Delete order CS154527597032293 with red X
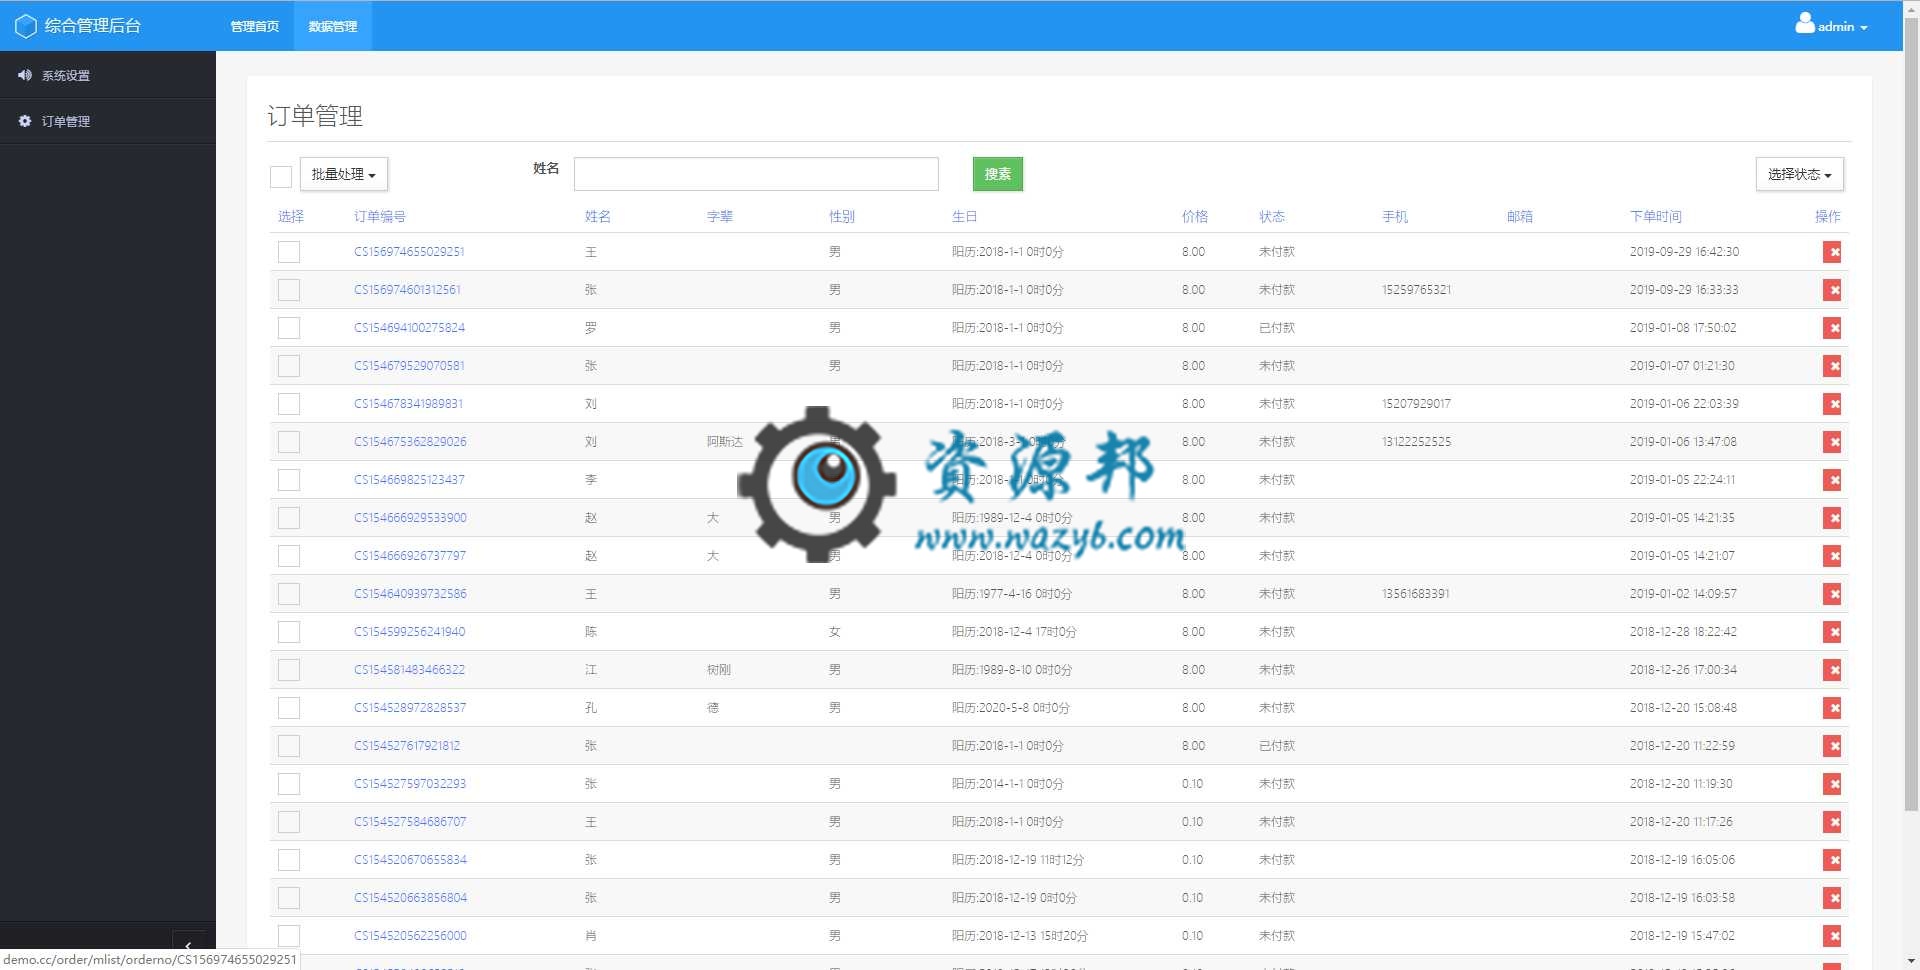The width and height of the screenshot is (1920, 970). (x=1832, y=784)
